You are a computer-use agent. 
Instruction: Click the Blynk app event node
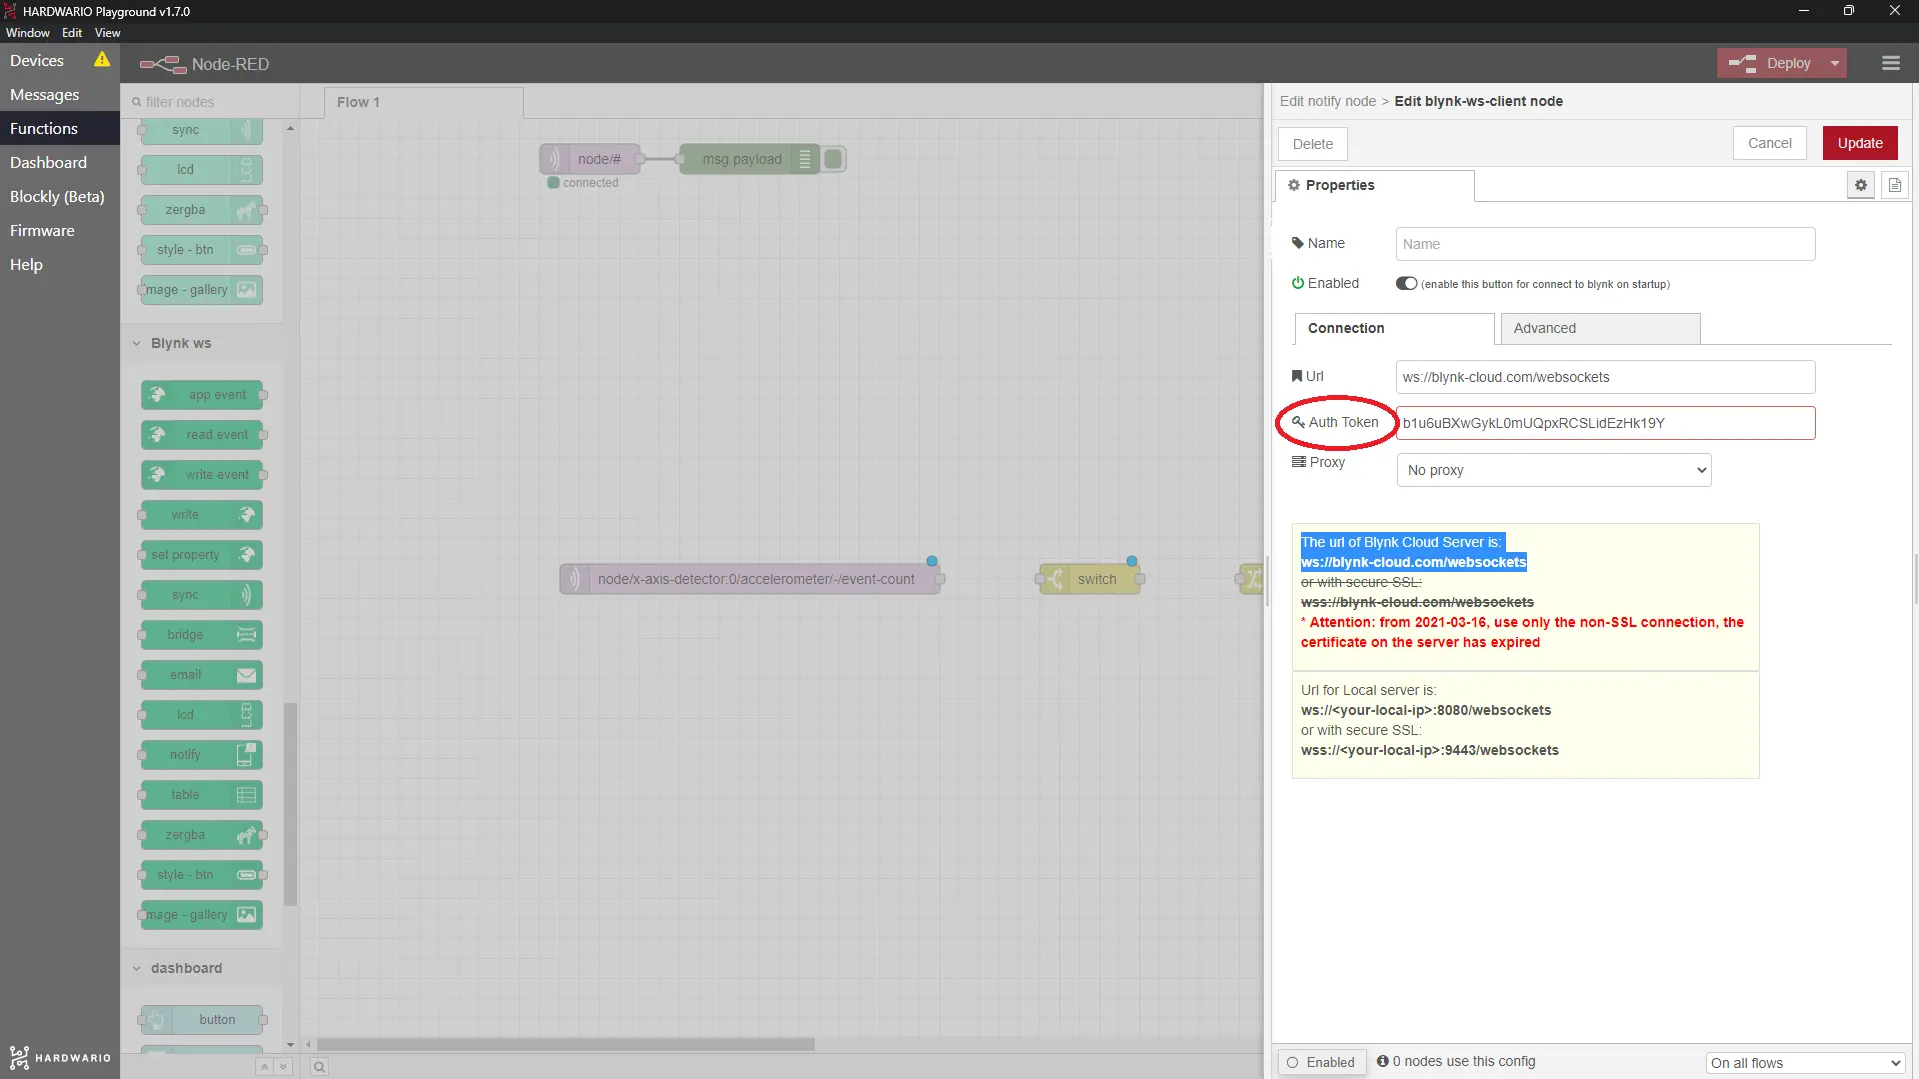pyautogui.click(x=202, y=395)
